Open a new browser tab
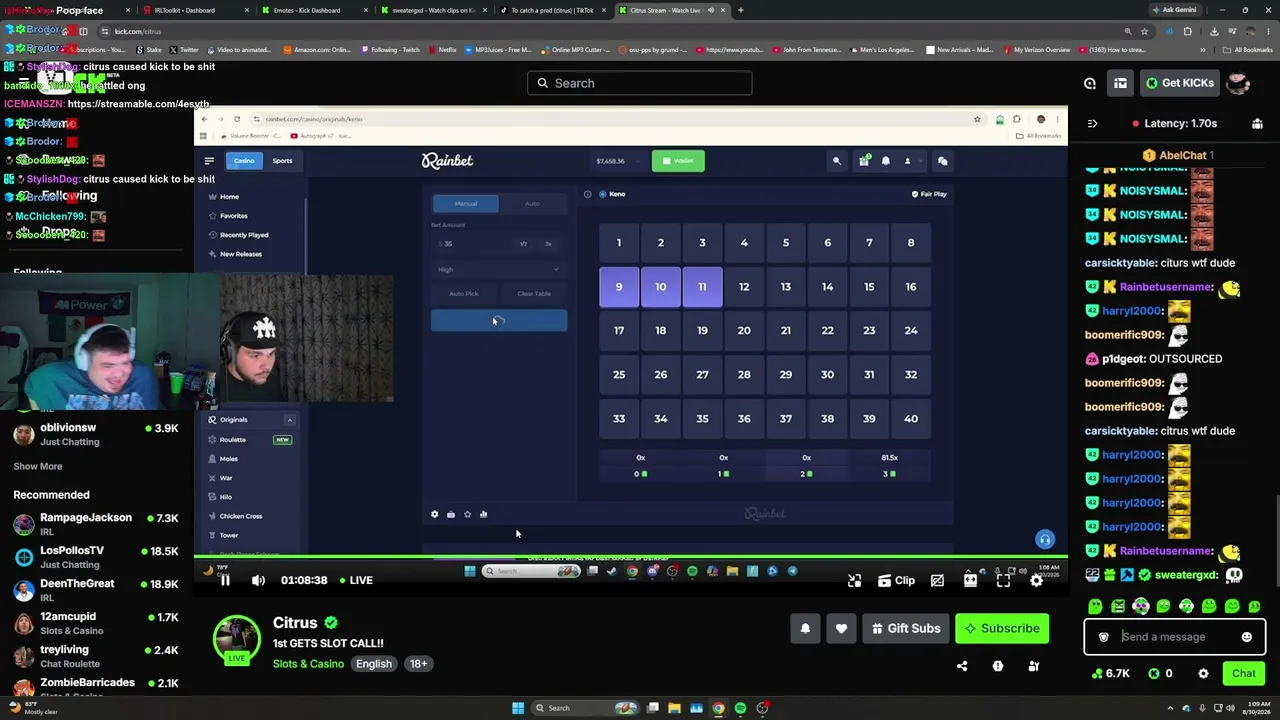Screen dimensions: 1280x720 click(x=741, y=10)
